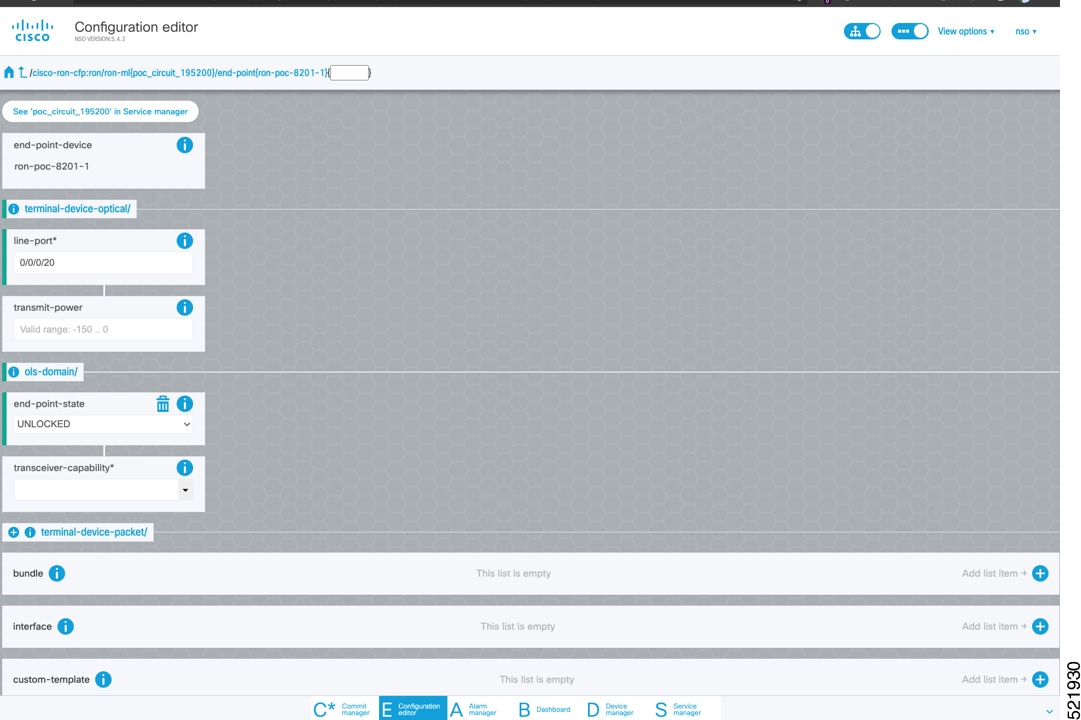Open the nso user menu
This screenshot has height=720, width=1081.
pos(1026,31)
